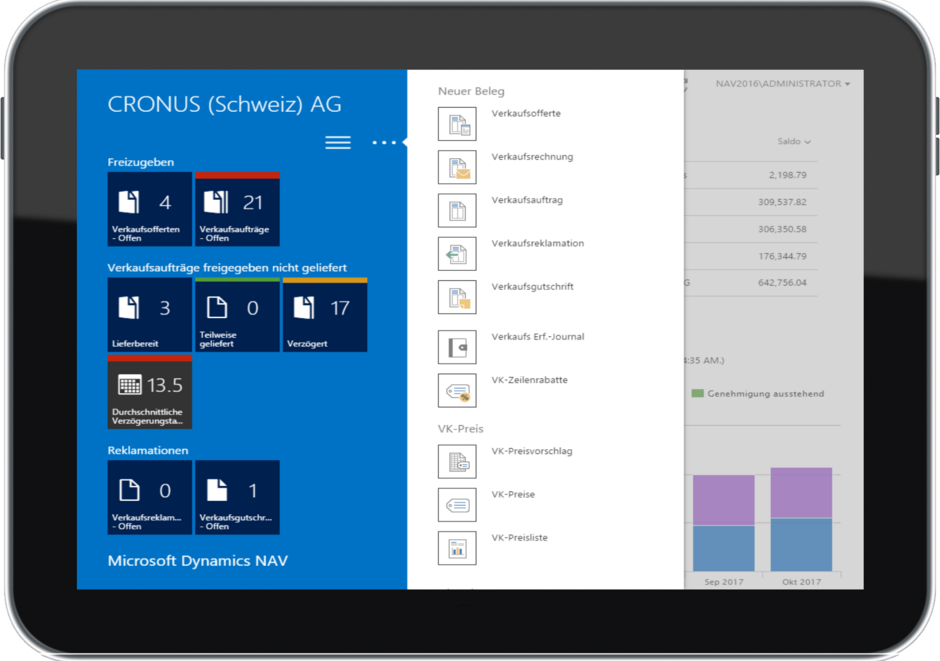Select the VK-Preisvorschlag icon
This screenshot has height=661, width=940.
(x=457, y=460)
